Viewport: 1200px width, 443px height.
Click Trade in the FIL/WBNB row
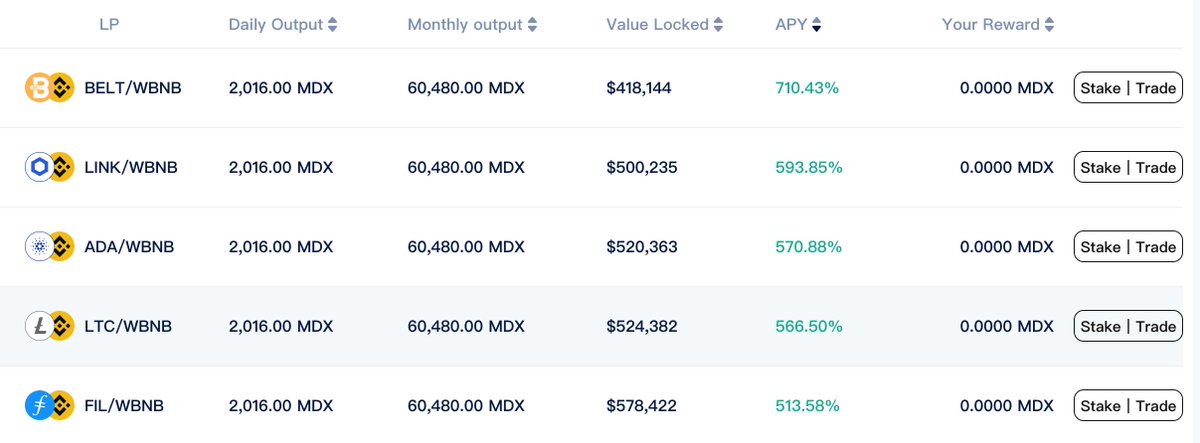(1156, 406)
